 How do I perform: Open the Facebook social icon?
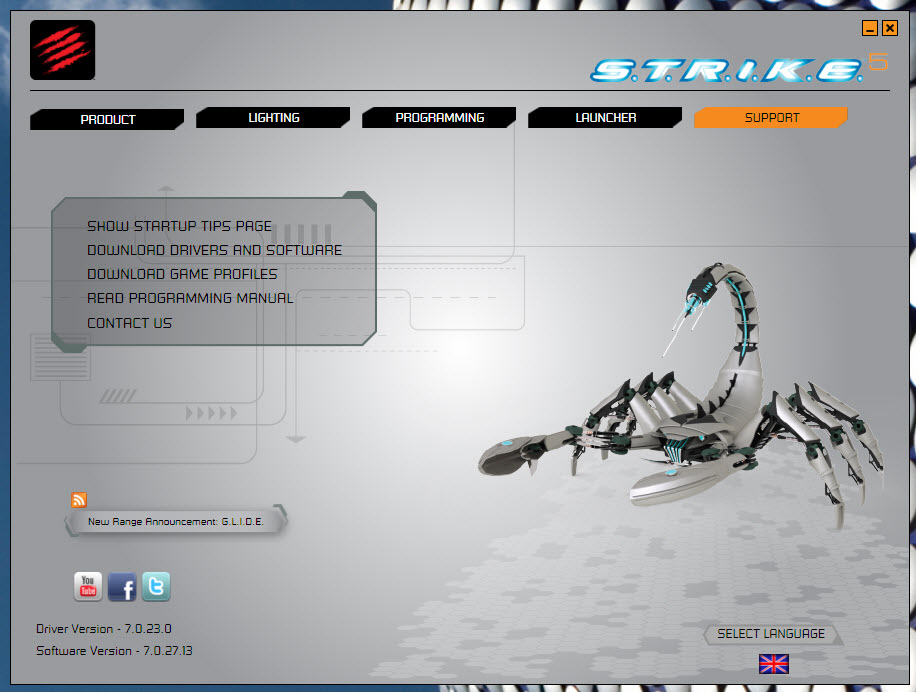pyautogui.click(x=122, y=586)
